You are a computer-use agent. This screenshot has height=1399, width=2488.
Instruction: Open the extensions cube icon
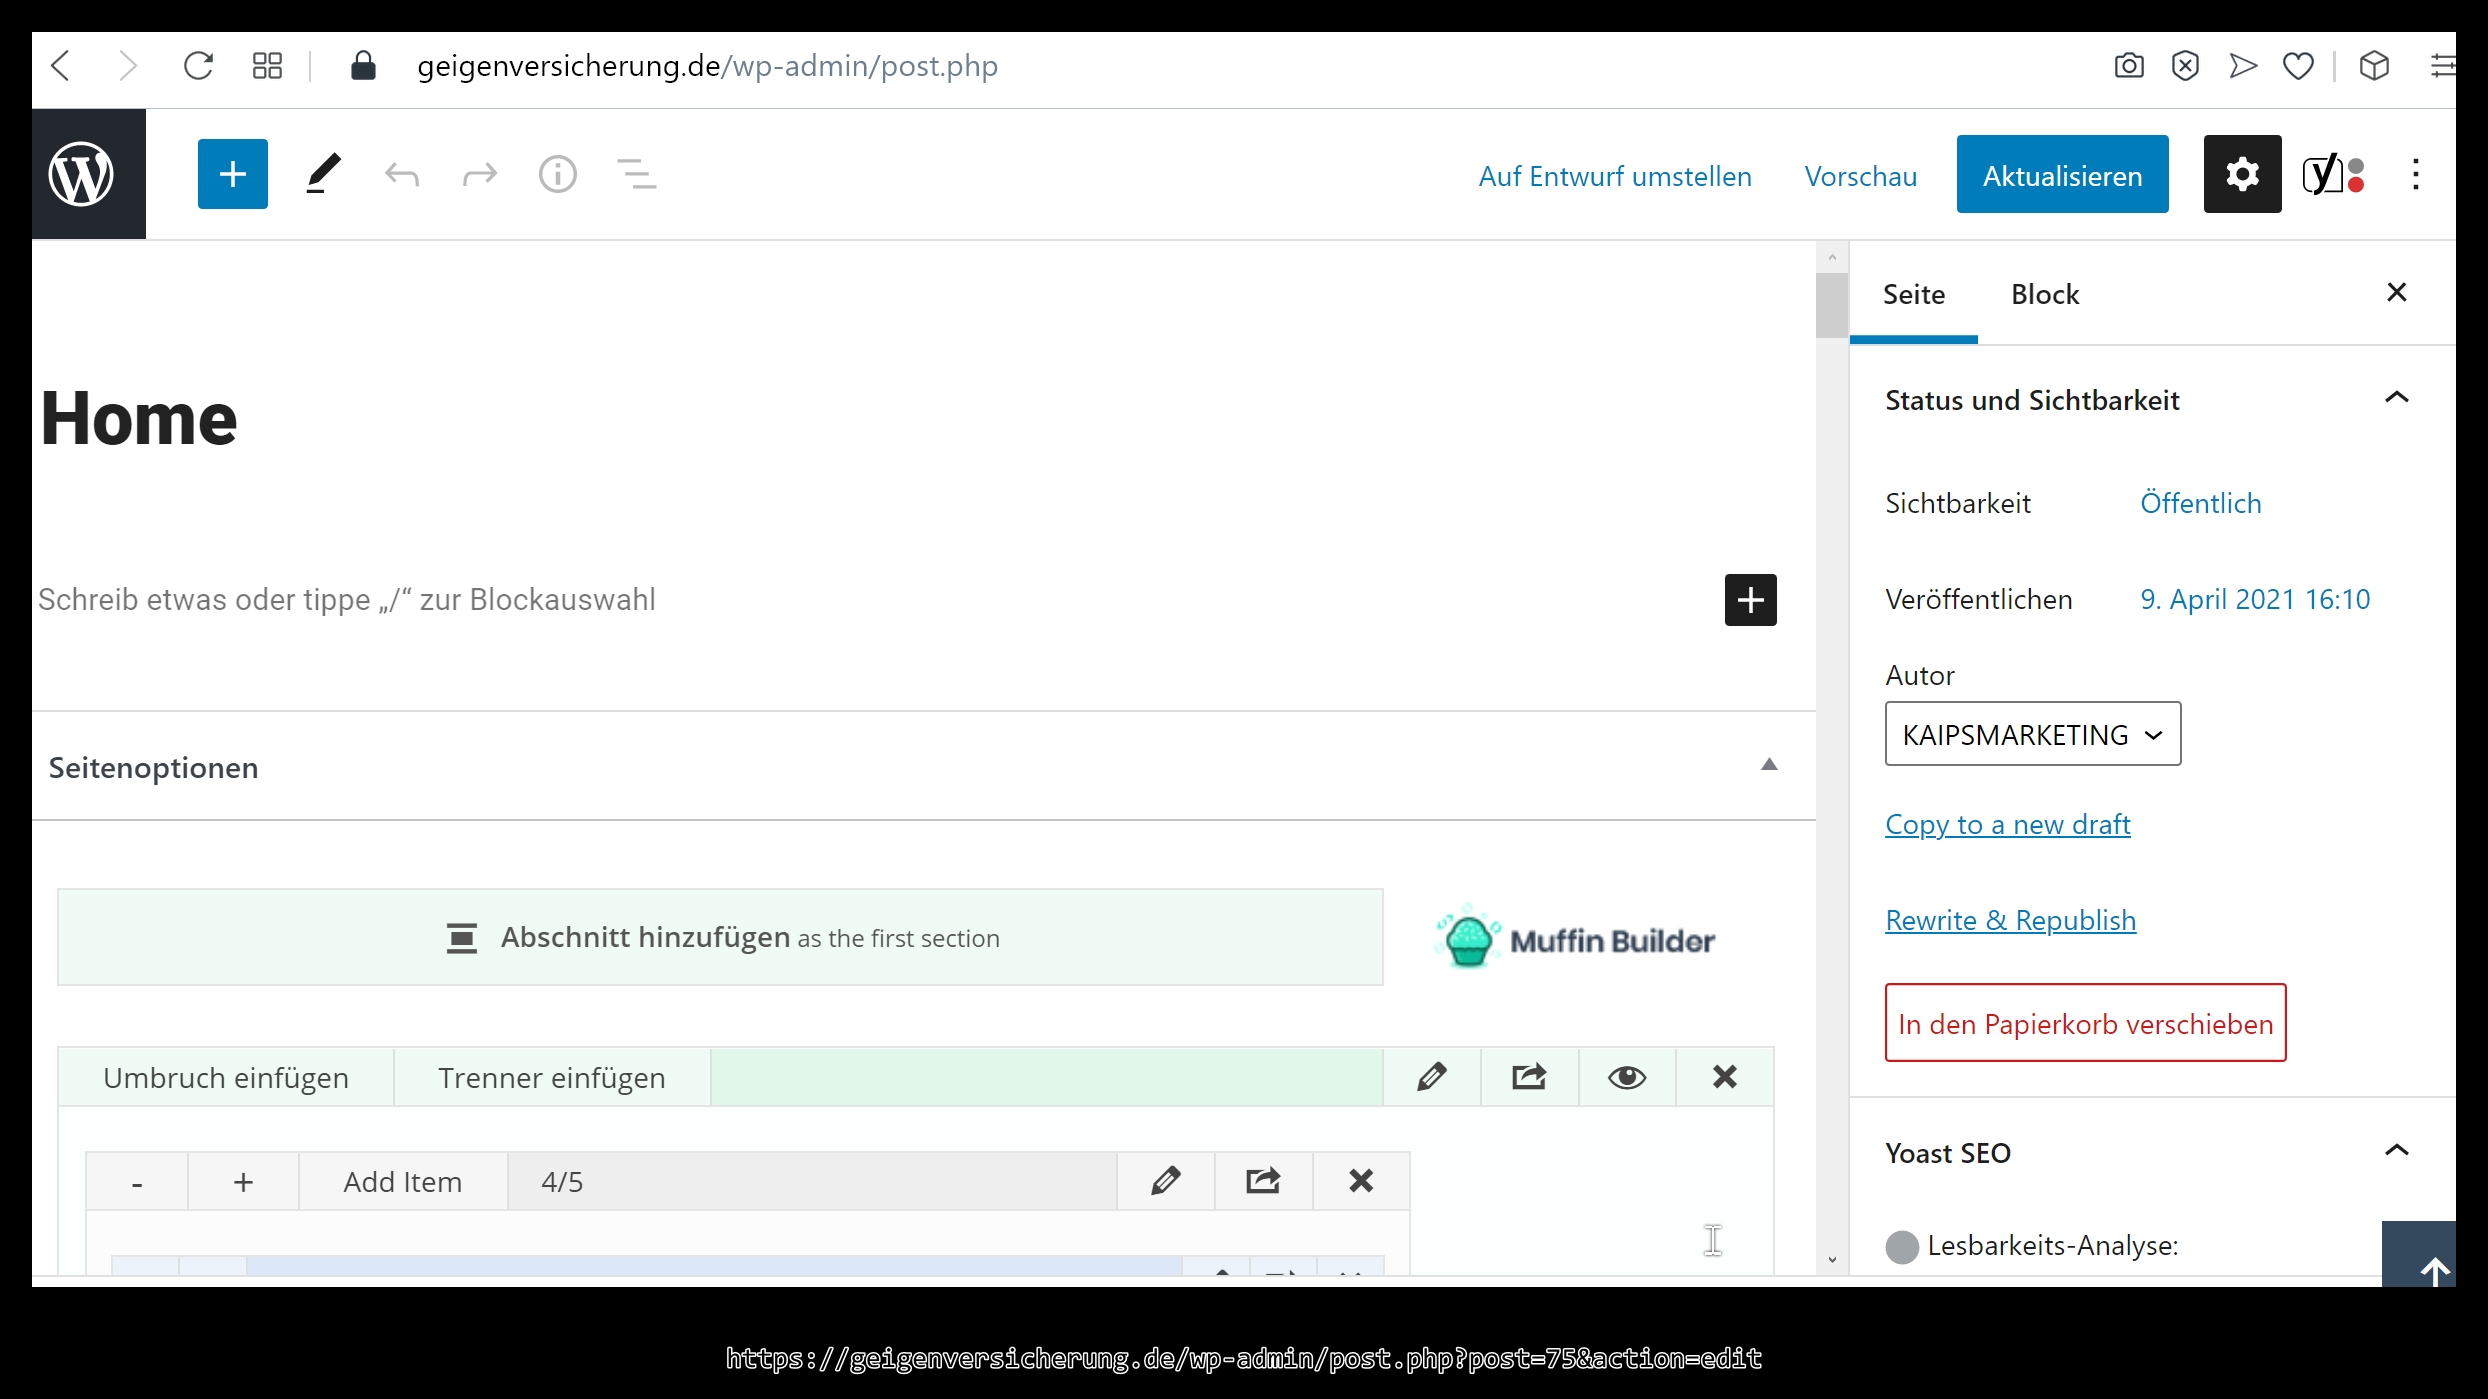tap(2374, 66)
